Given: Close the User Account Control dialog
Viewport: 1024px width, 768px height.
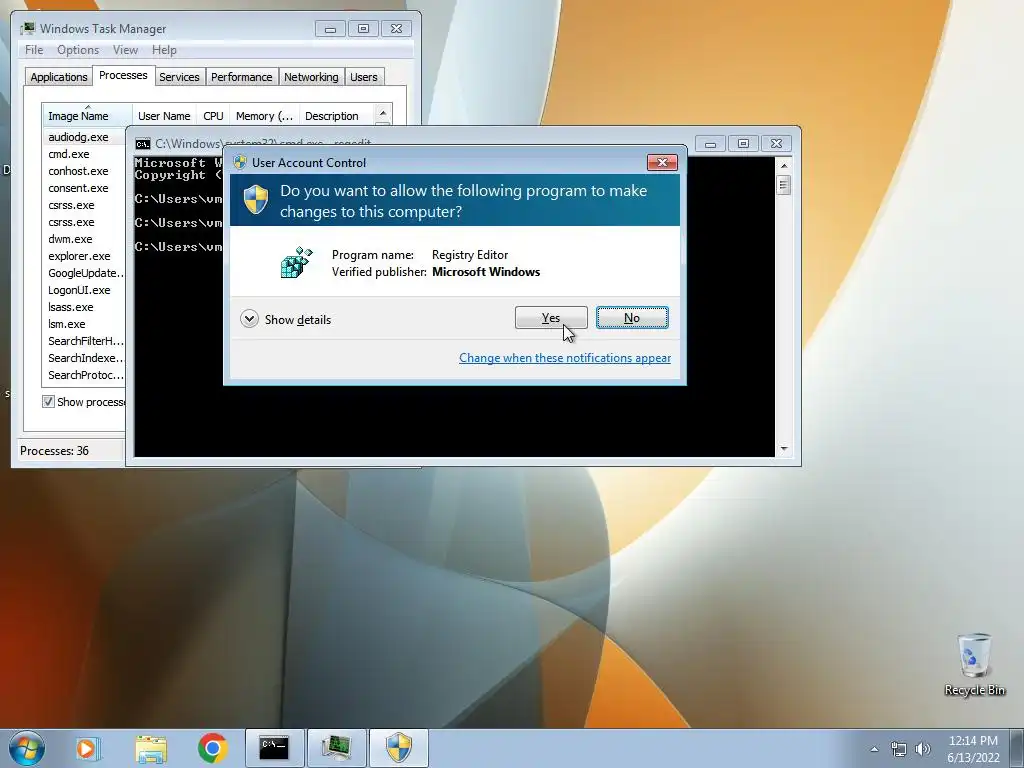Looking at the screenshot, I should [662, 163].
